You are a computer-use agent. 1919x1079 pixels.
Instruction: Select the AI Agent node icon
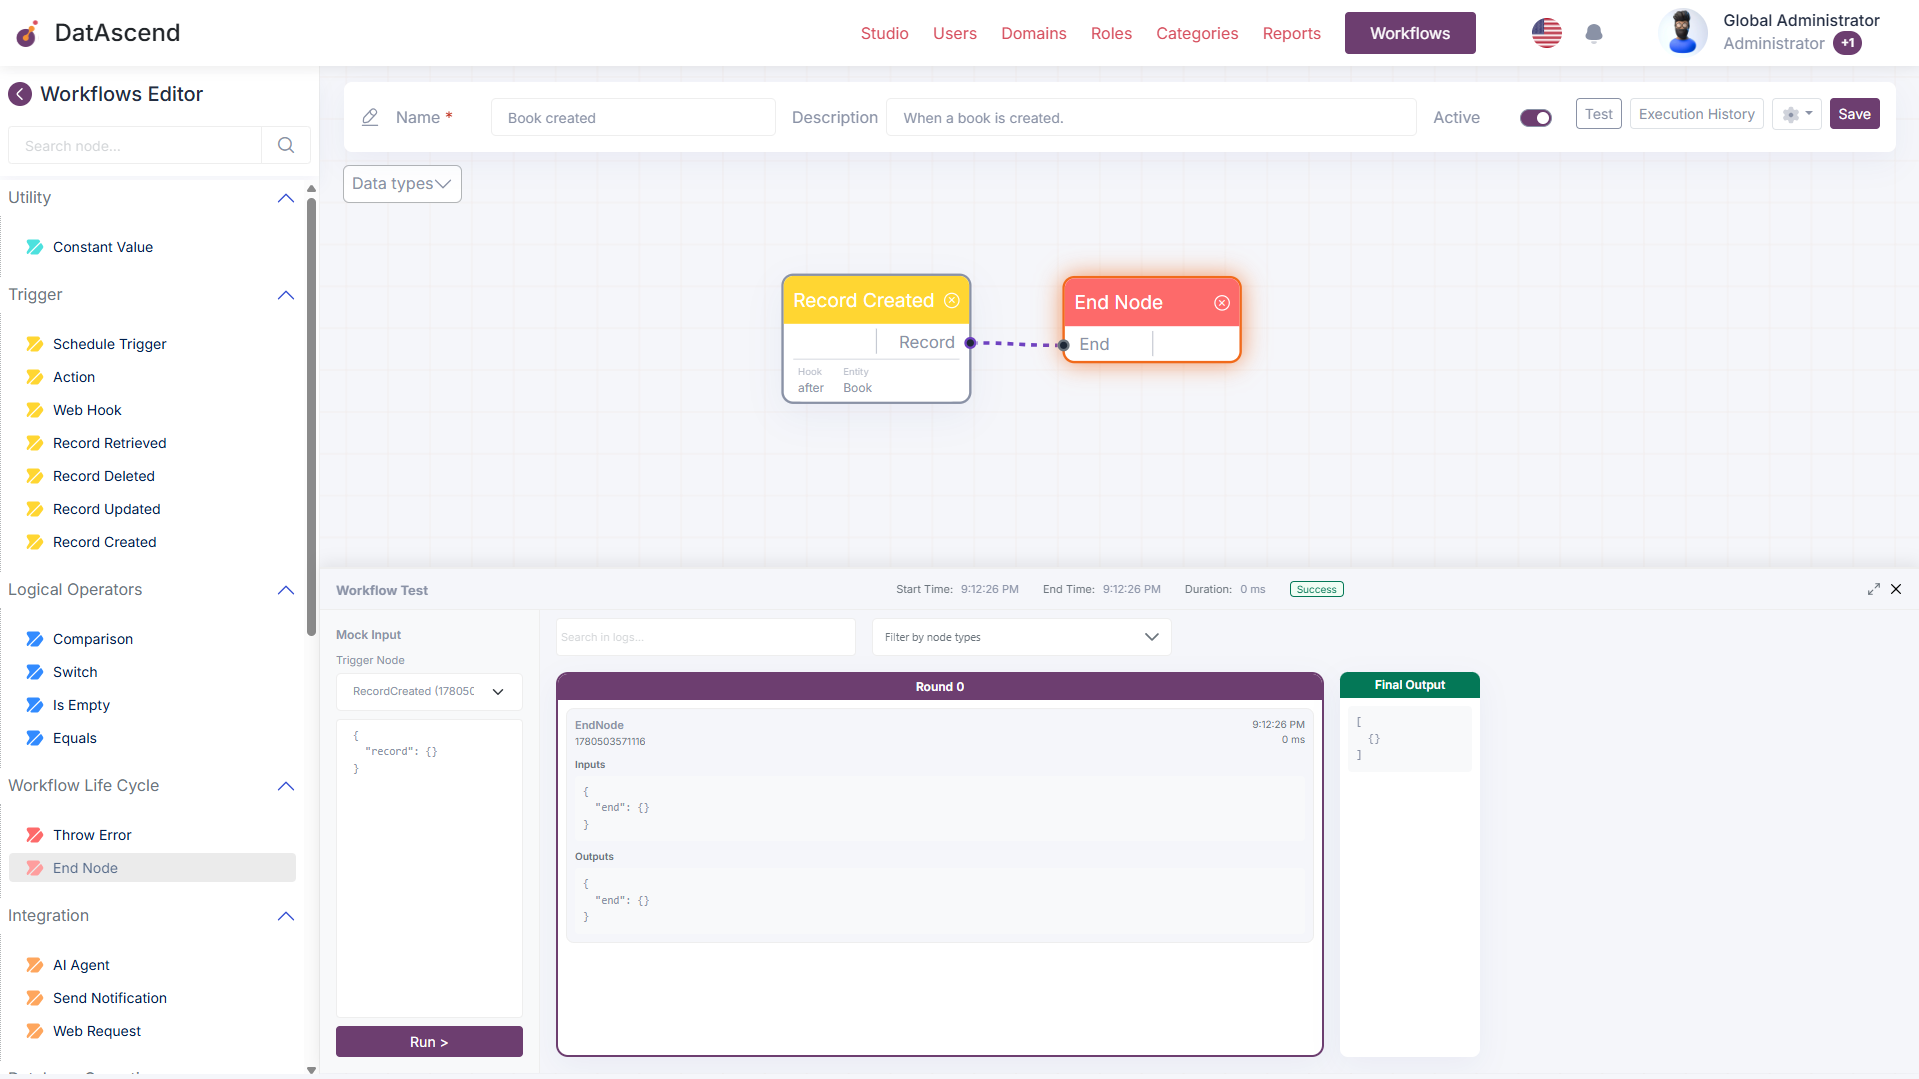pos(35,965)
